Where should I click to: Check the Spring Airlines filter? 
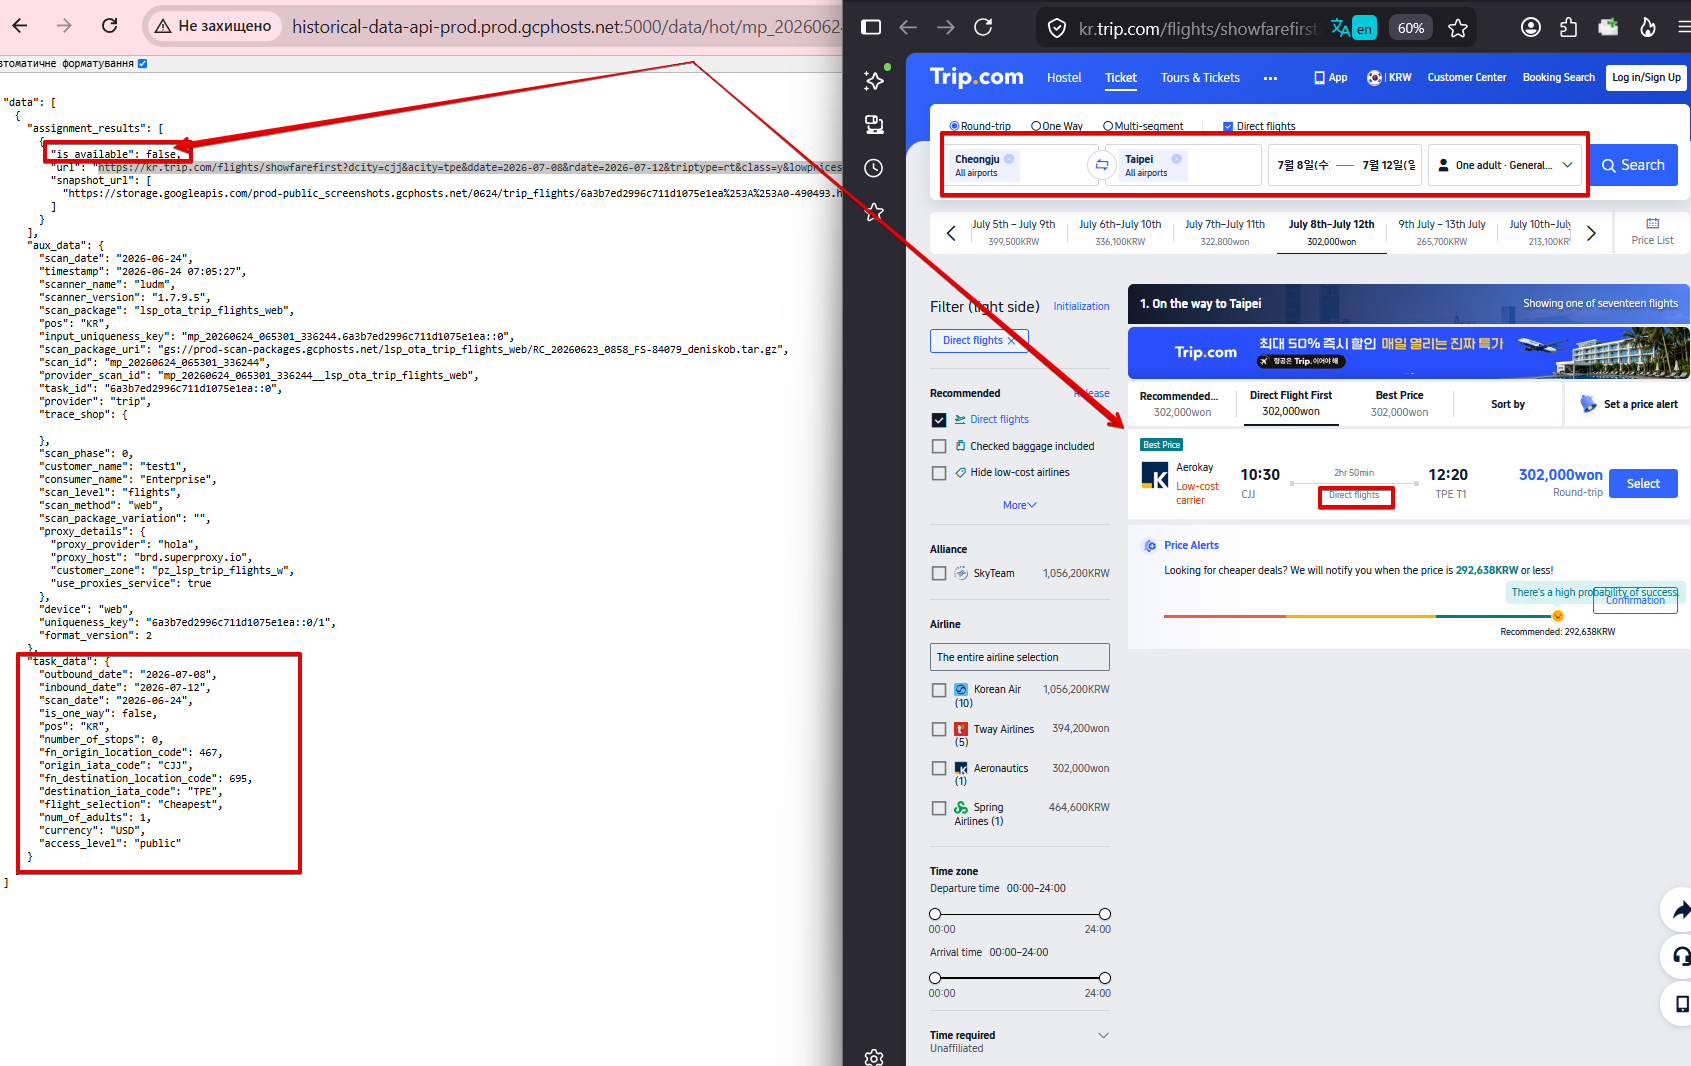pyautogui.click(x=939, y=808)
